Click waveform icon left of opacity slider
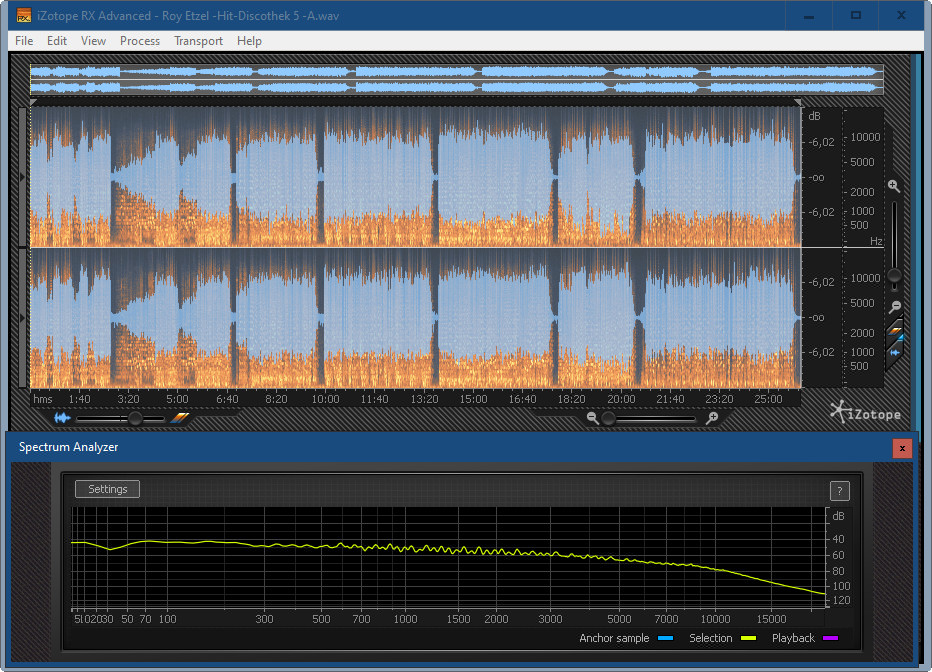 pyautogui.click(x=63, y=418)
